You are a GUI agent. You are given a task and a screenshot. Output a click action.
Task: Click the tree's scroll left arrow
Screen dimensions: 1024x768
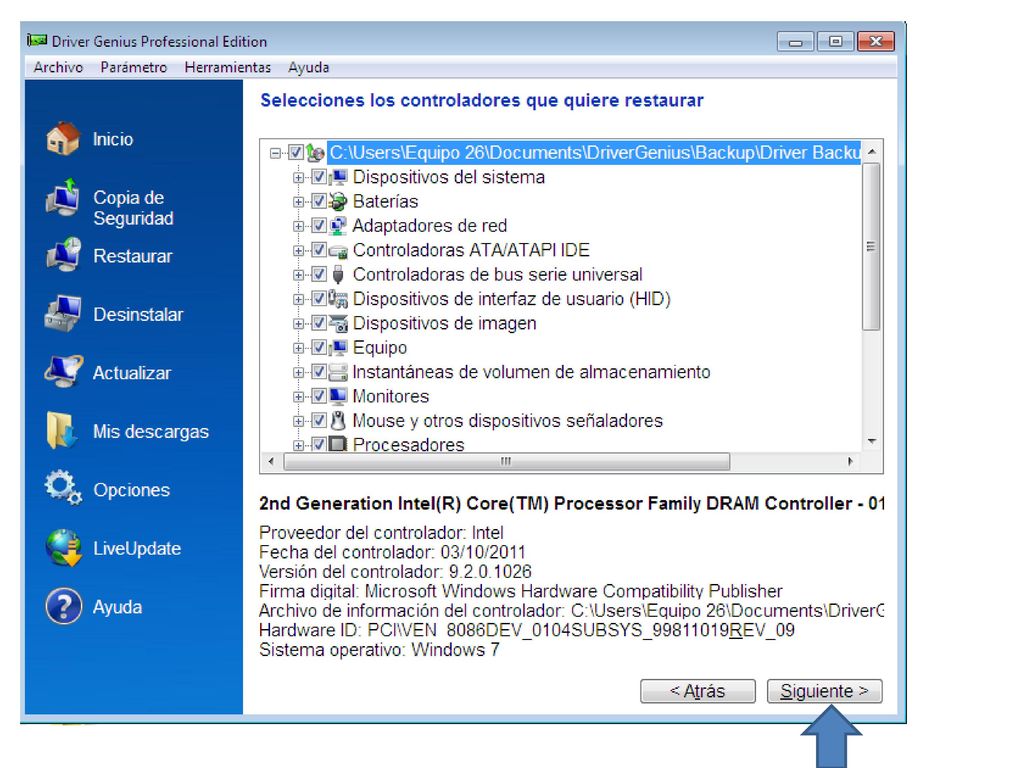[x=272, y=461]
